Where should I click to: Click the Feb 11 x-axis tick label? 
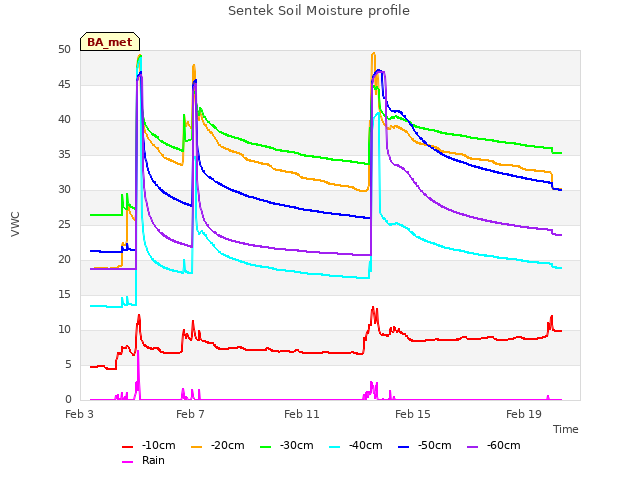[302, 414]
